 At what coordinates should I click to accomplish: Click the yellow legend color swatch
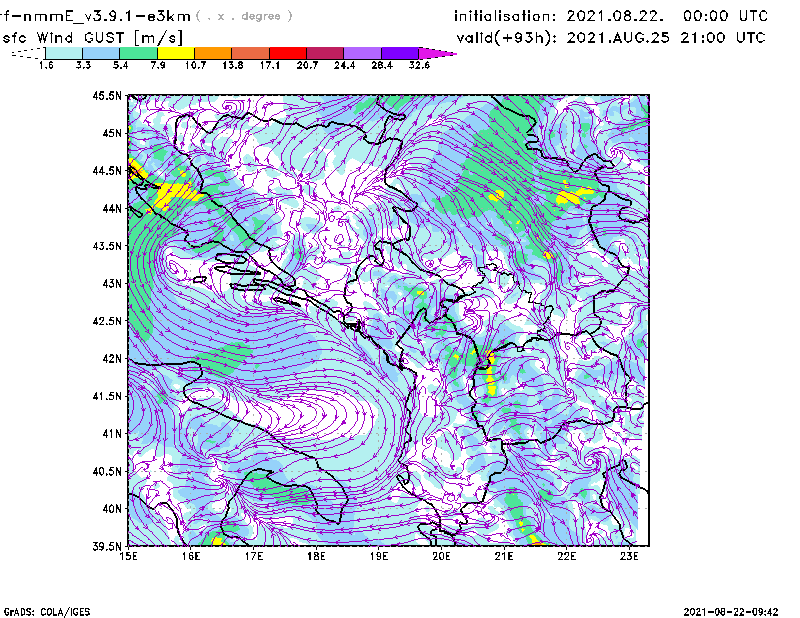tap(175, 53)
